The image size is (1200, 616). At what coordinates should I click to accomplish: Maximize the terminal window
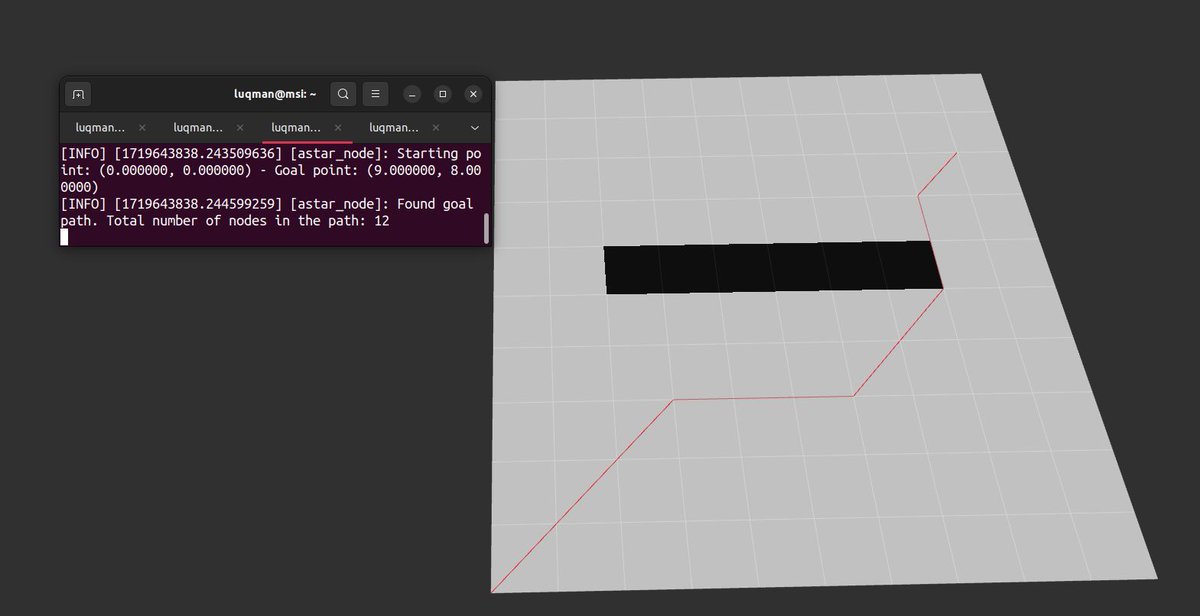pyautogui.click(x=443, y=94)
